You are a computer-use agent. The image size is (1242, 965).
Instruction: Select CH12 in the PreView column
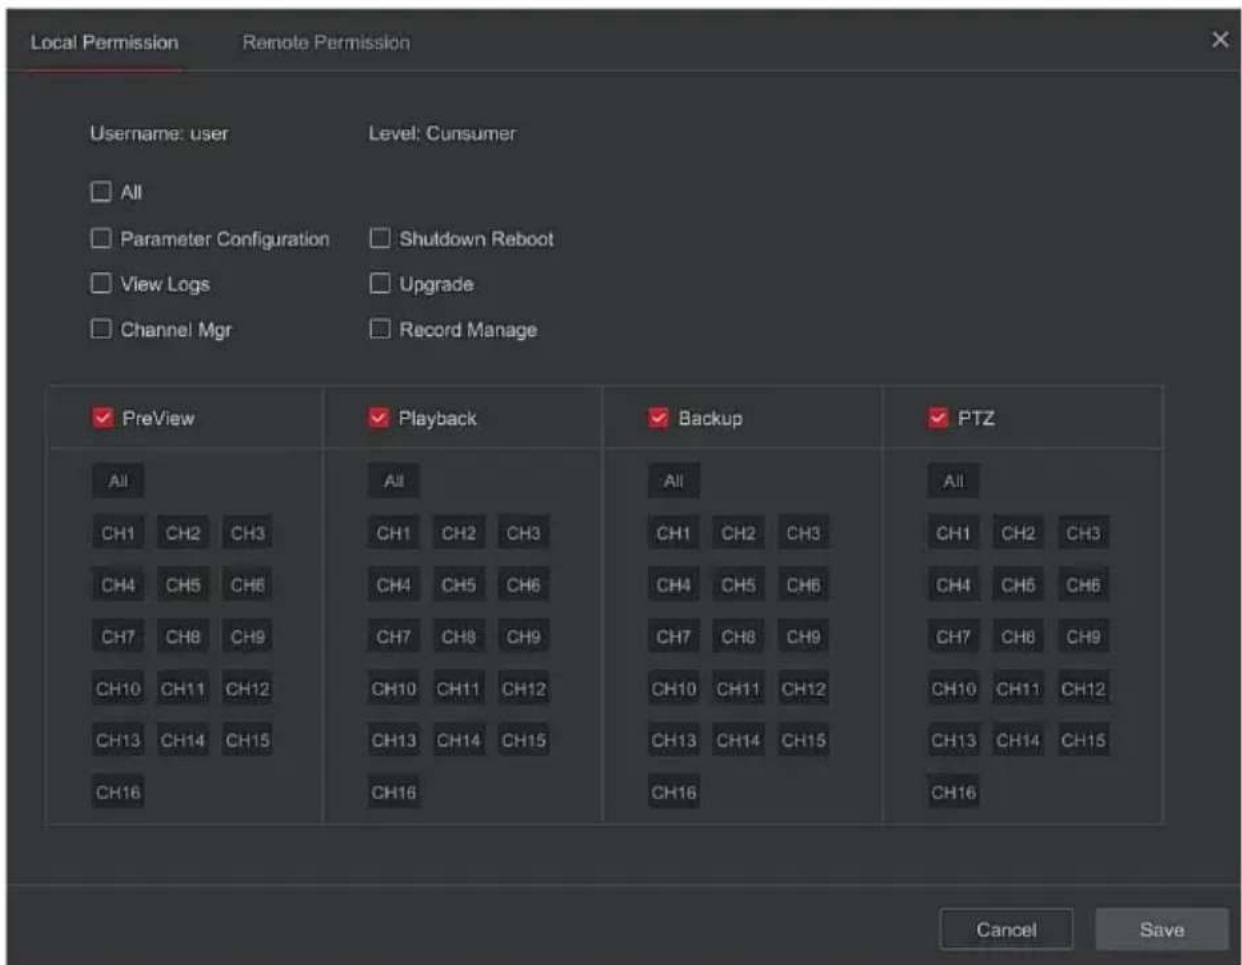(248, 689)
